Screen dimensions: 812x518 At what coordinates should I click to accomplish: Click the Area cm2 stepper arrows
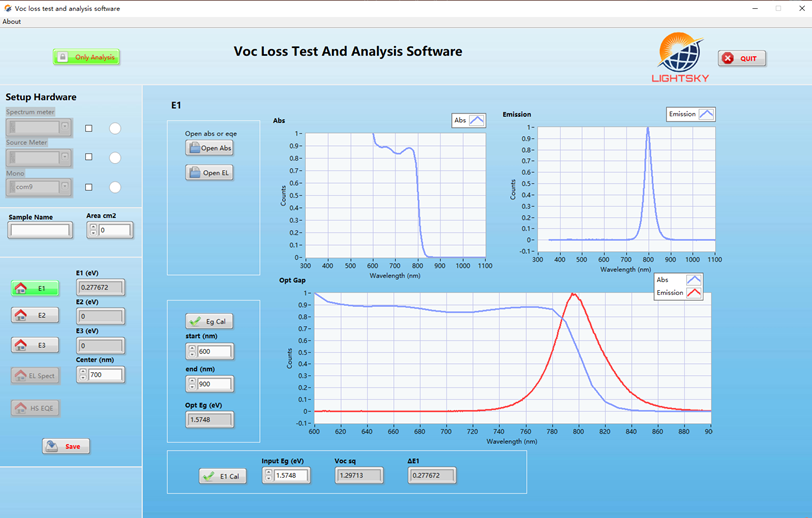tap(93, 231)
